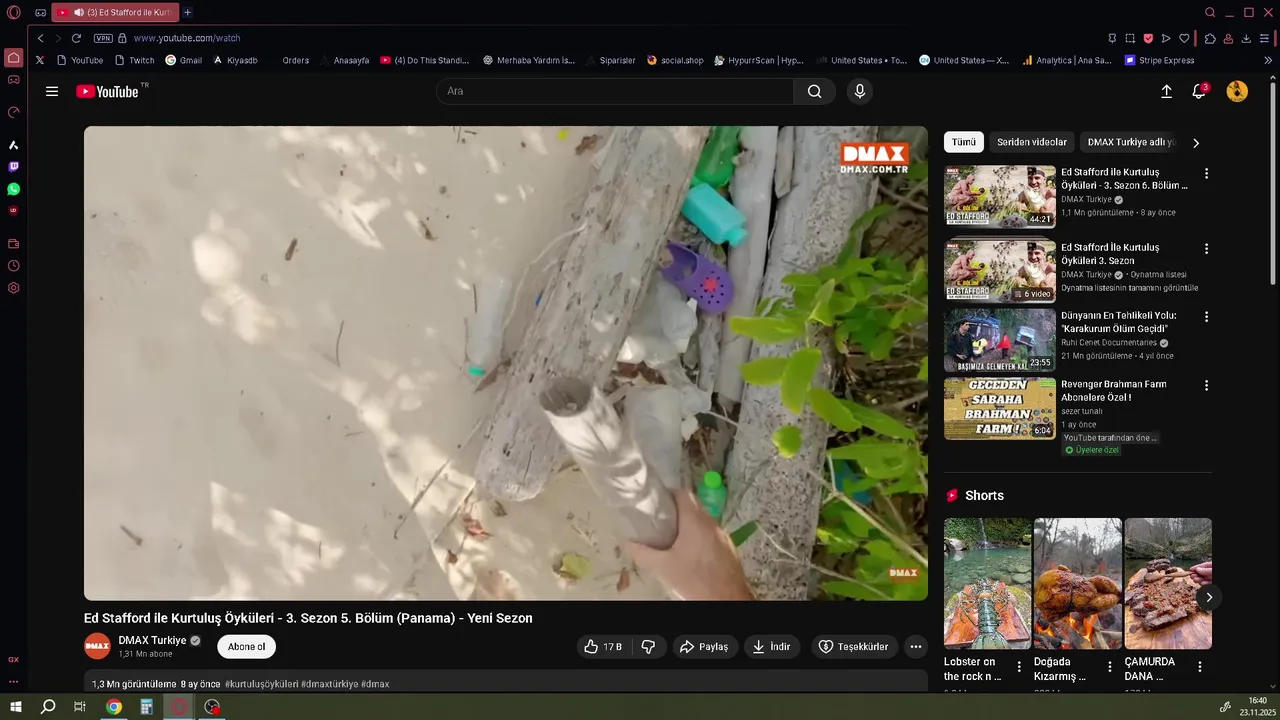Open browser downloads icon
Screen dimensions: 1280x720
tap(1246, 38)
